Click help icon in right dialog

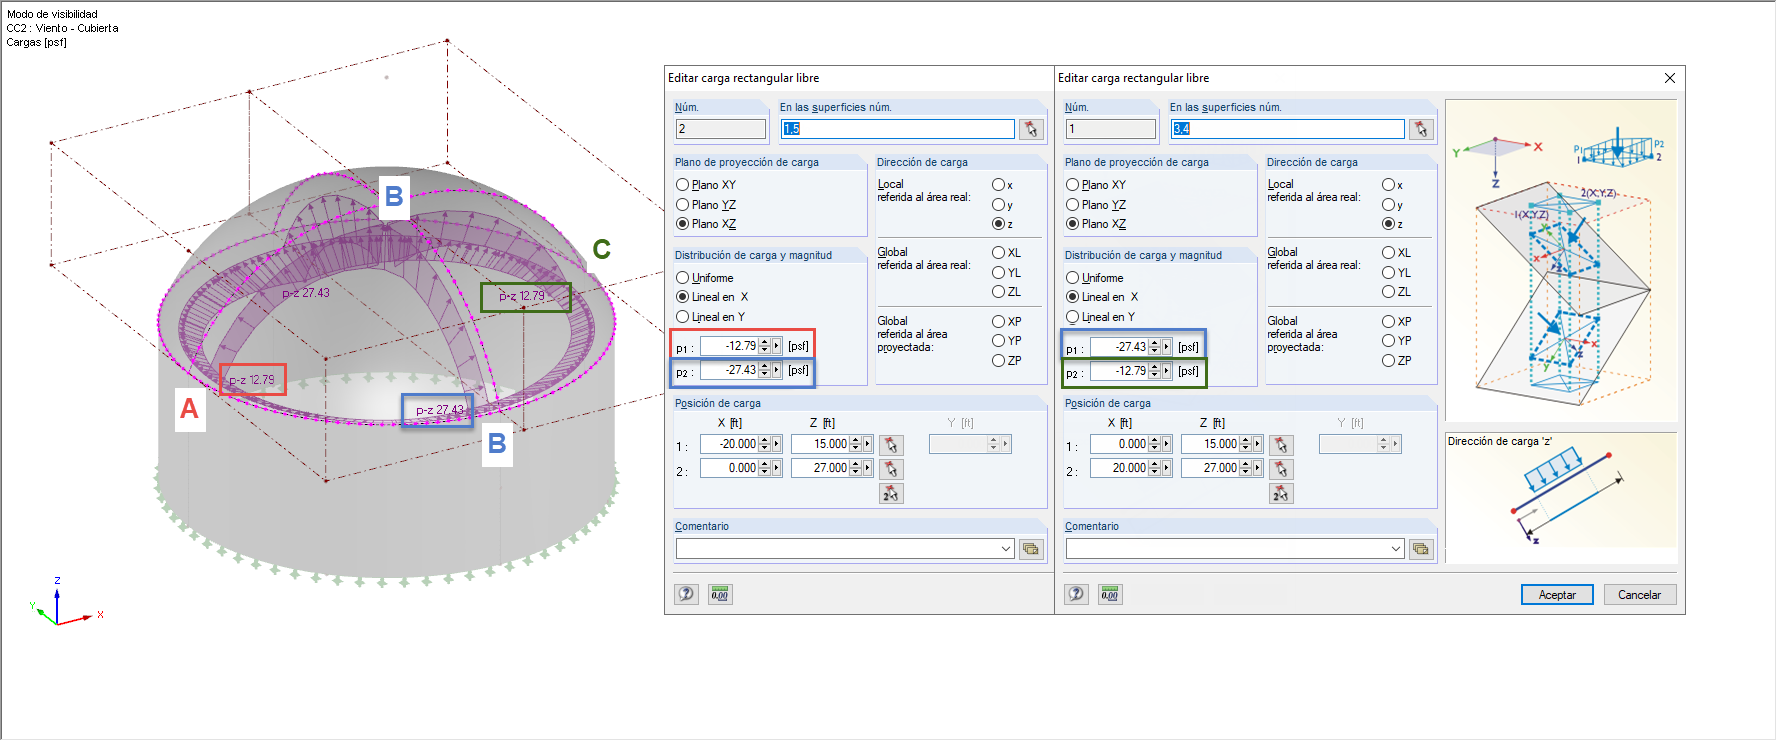pyautogui.click(x=1076, y=594)
